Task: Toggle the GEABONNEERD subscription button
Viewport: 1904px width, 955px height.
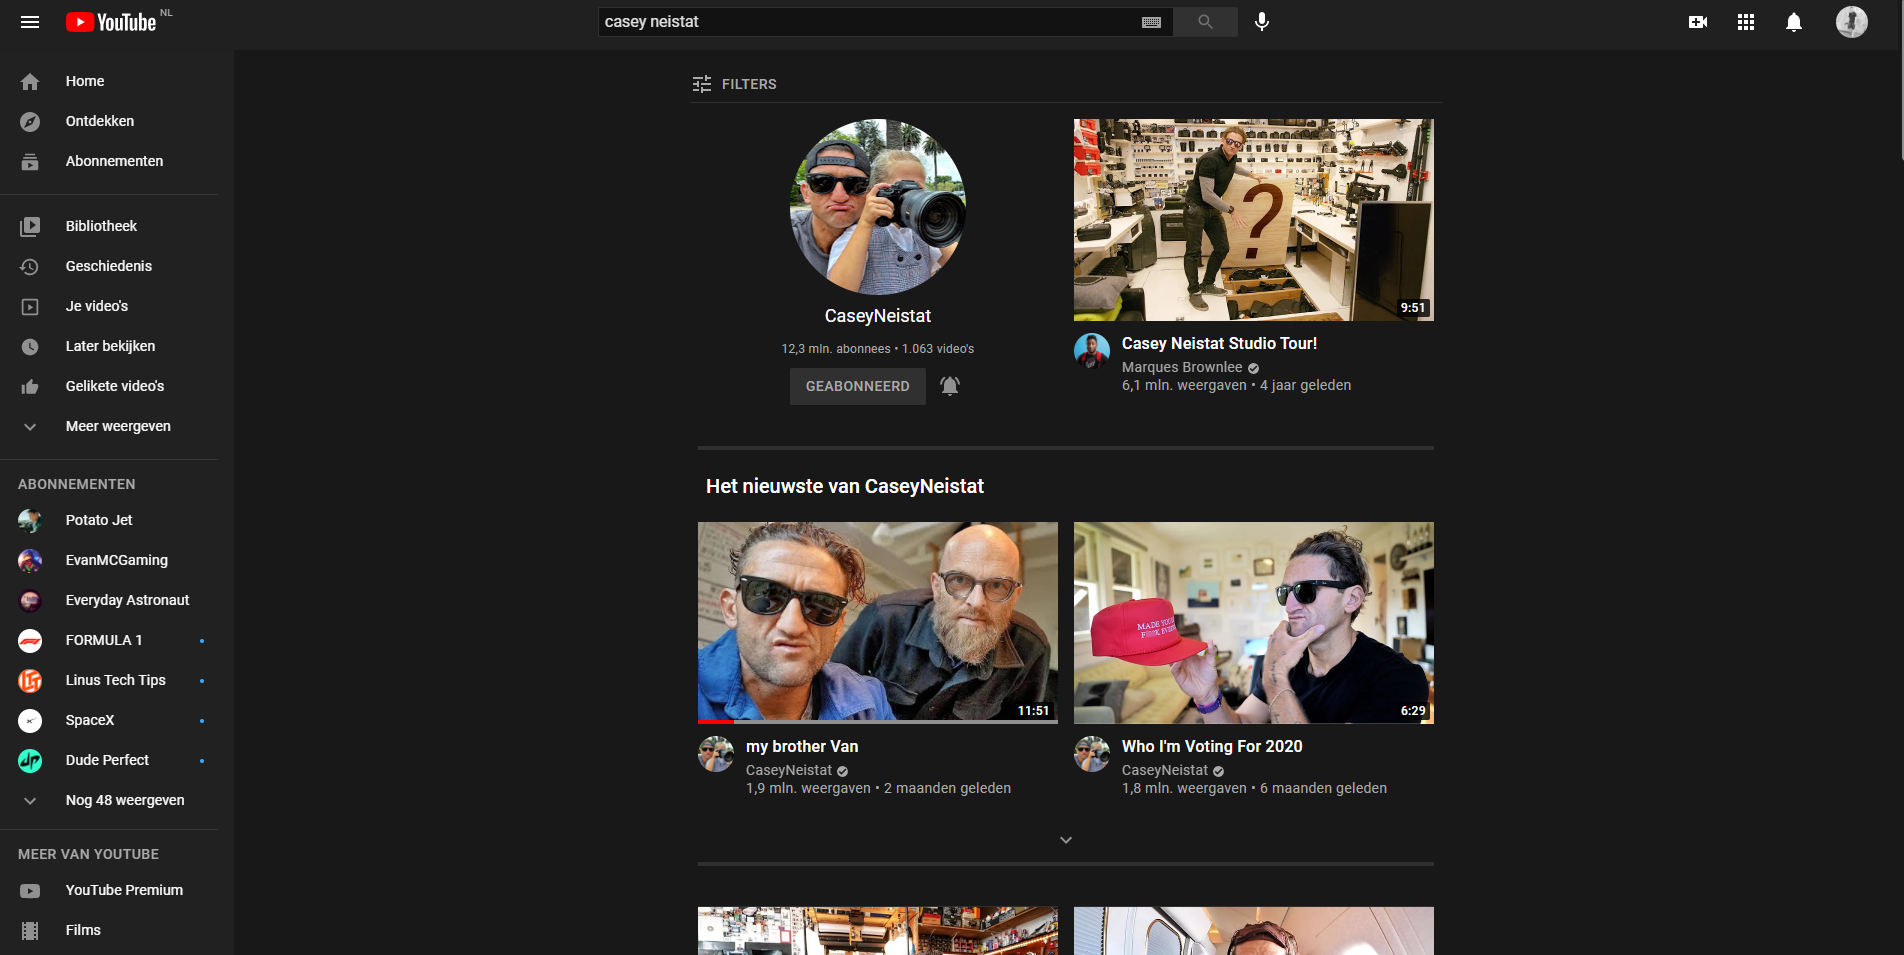Action: point(858,386)
